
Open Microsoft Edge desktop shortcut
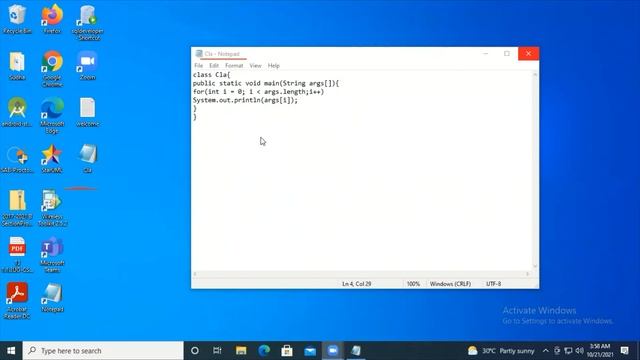click(52, 115)
